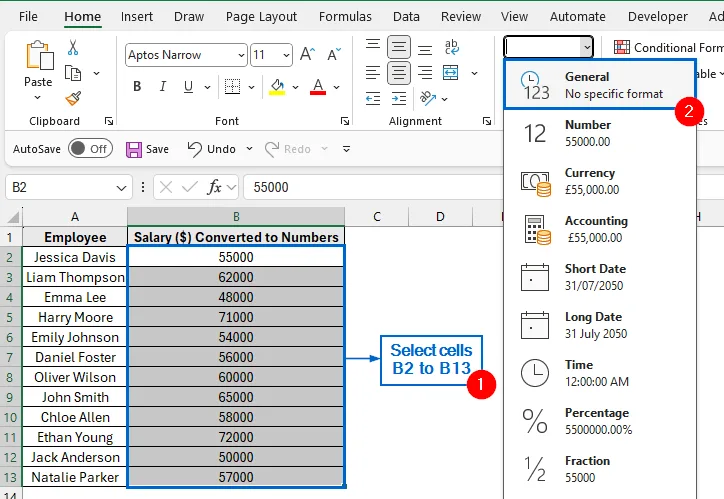This screenshot has width=724, height=499.
Task: Open Alignment settings dialog launcher
Action: [x=487, y=121]
